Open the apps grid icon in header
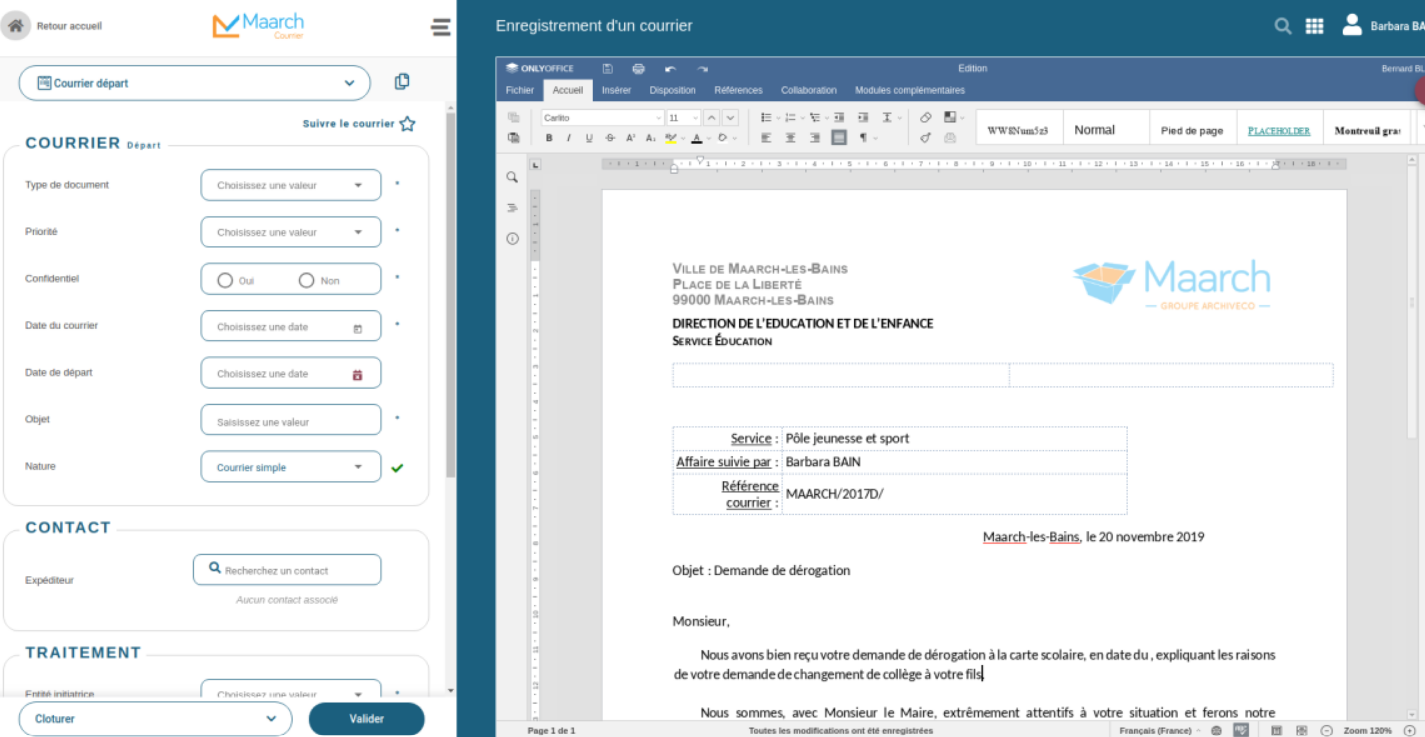The image size is (1425, 737). coord(1315,26)
